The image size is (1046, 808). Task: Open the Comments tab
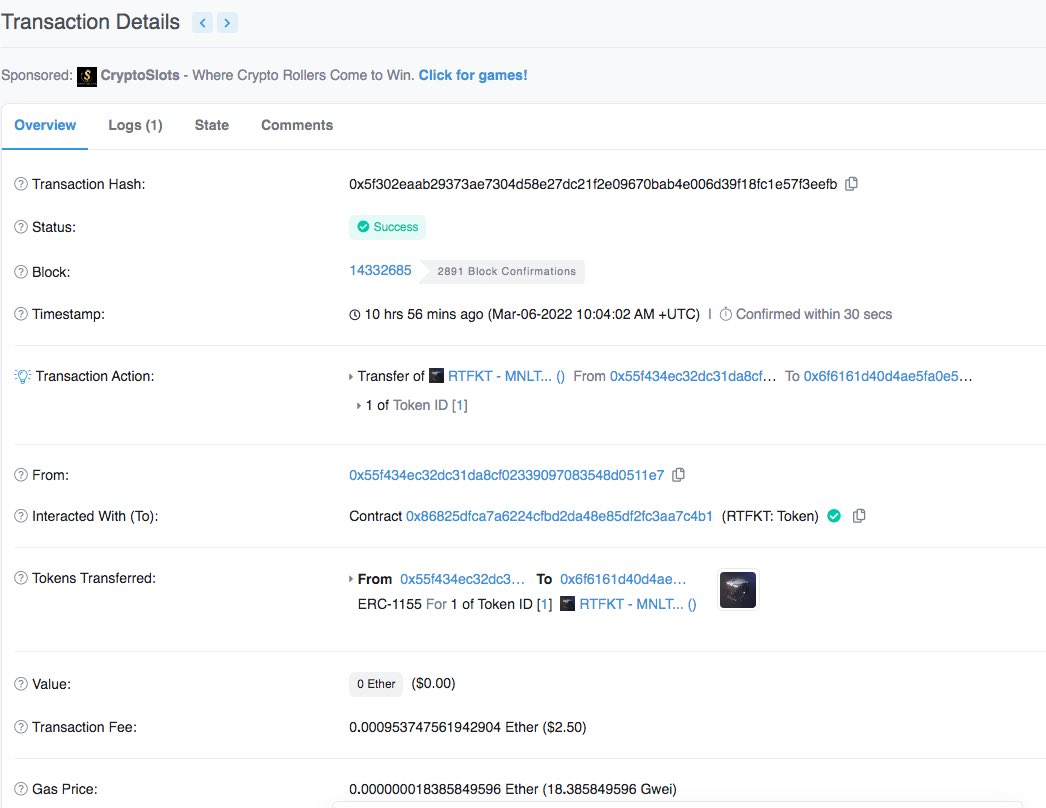[297, 125]
